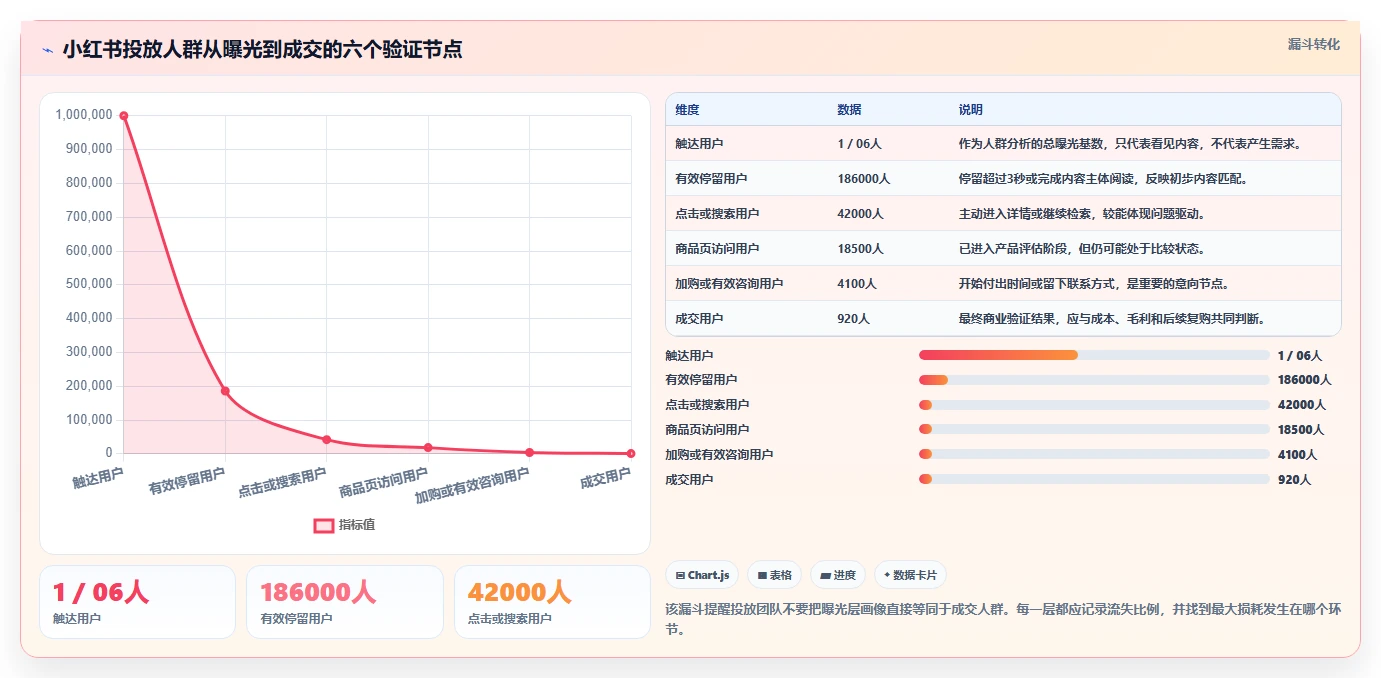1381x678 pixels.
Task: Click the 有效停留用户 cell in the table
Action: coord(711,179)
